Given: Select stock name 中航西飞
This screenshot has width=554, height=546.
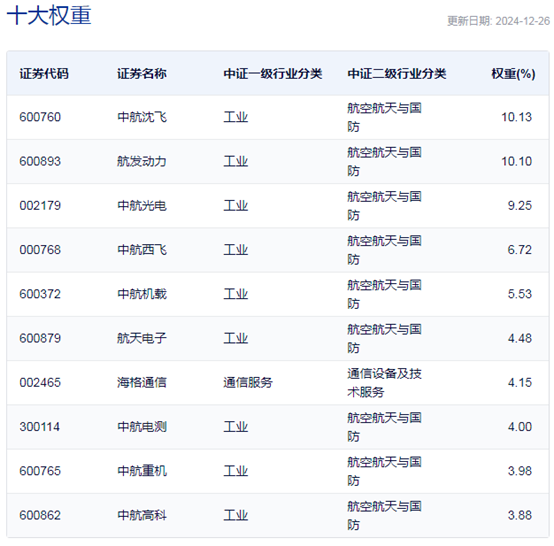Looking at the screenshot, I should tap(142, 249).
